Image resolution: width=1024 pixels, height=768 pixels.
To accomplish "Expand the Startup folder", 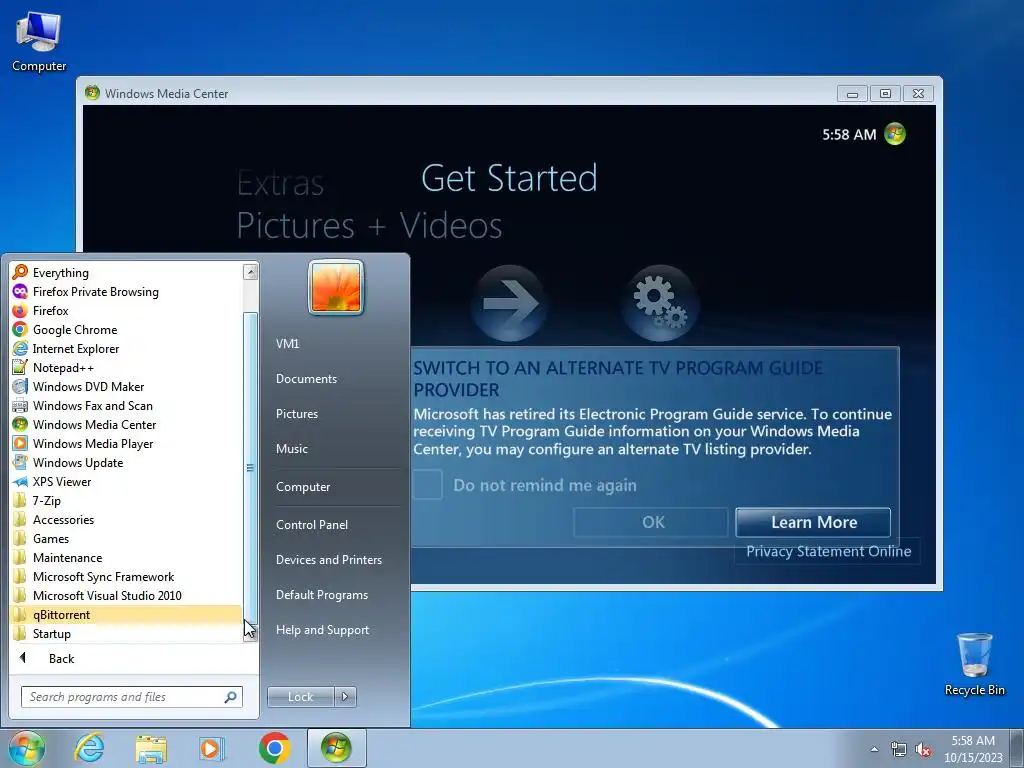I will click(125, 633).
